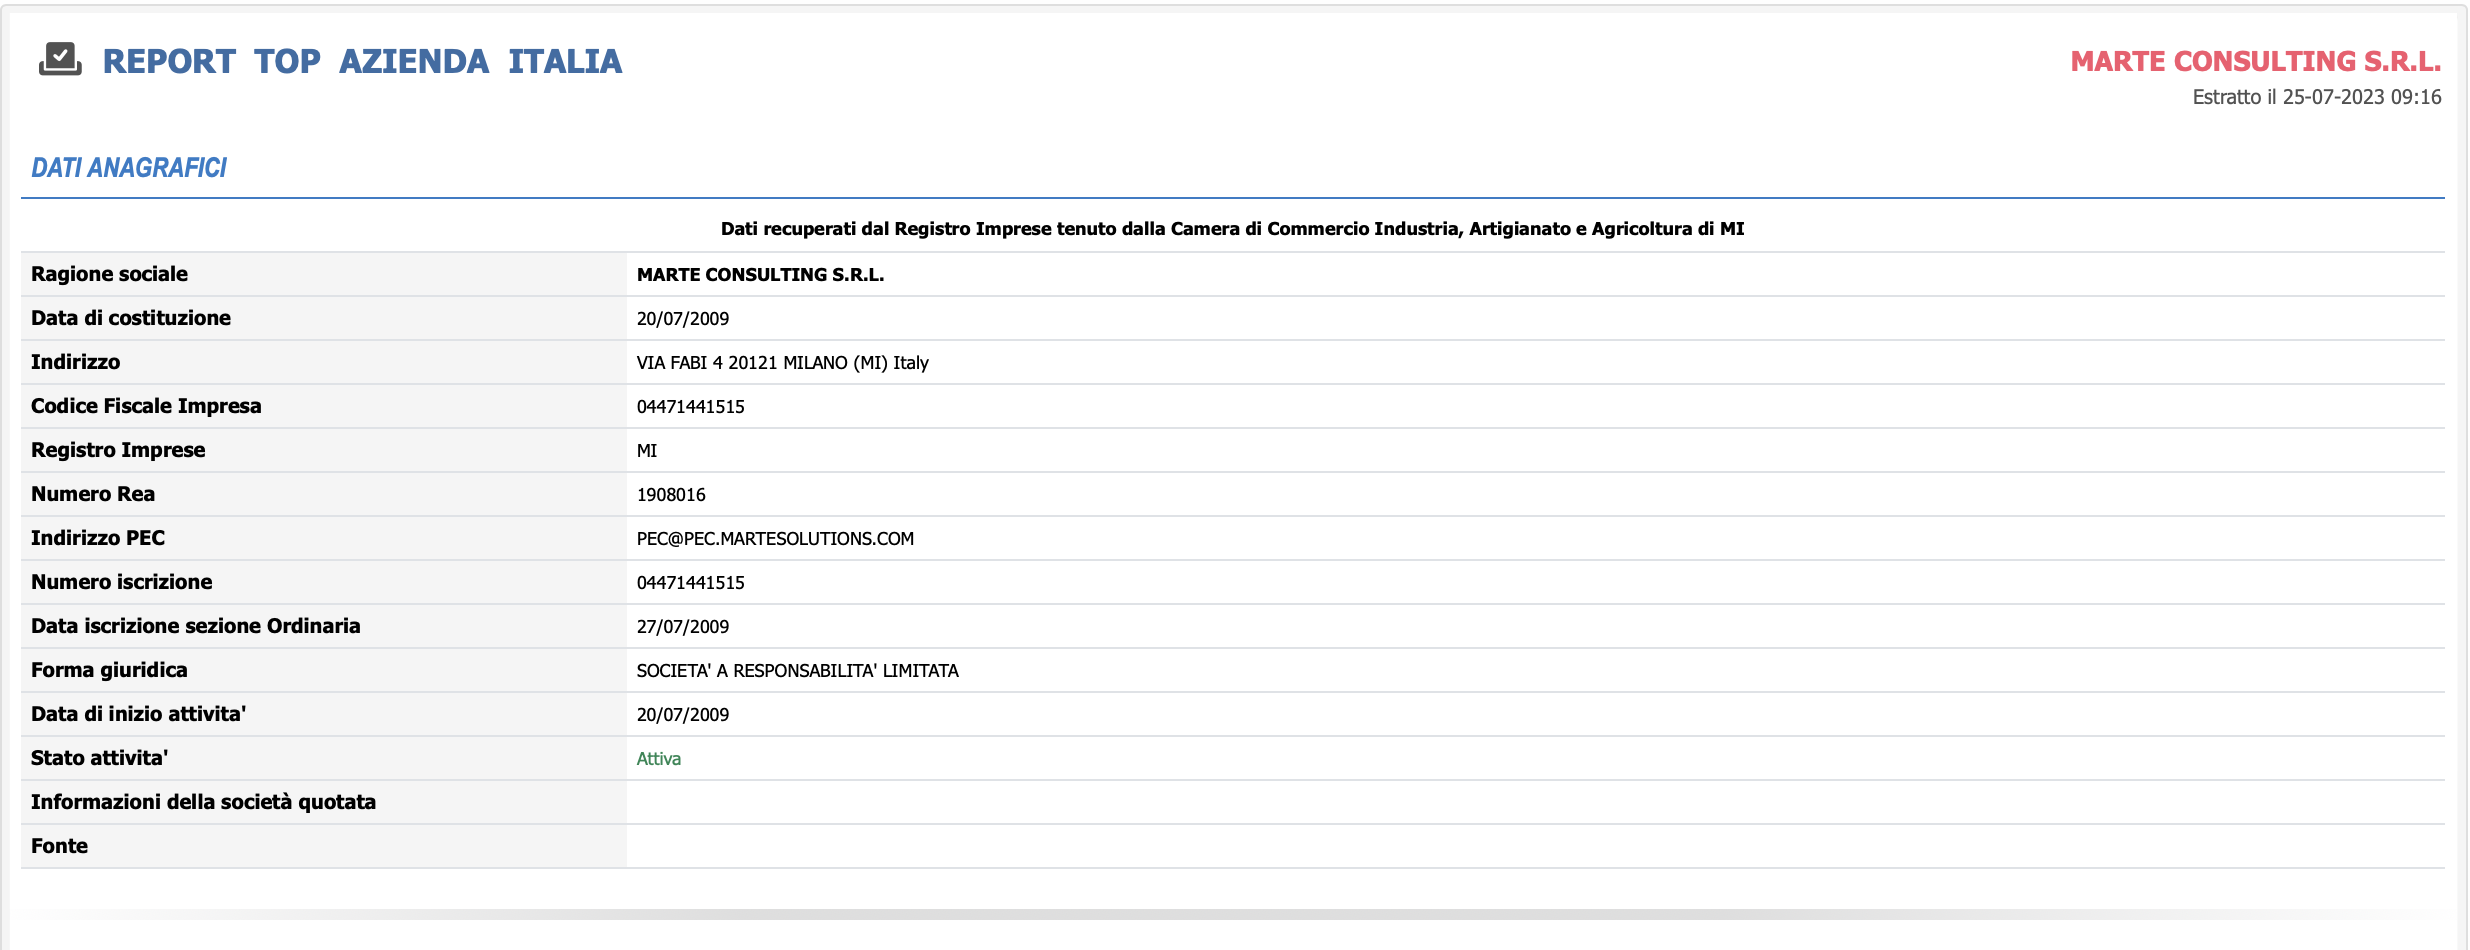Click the Informazioni della società quotata label

203,802
